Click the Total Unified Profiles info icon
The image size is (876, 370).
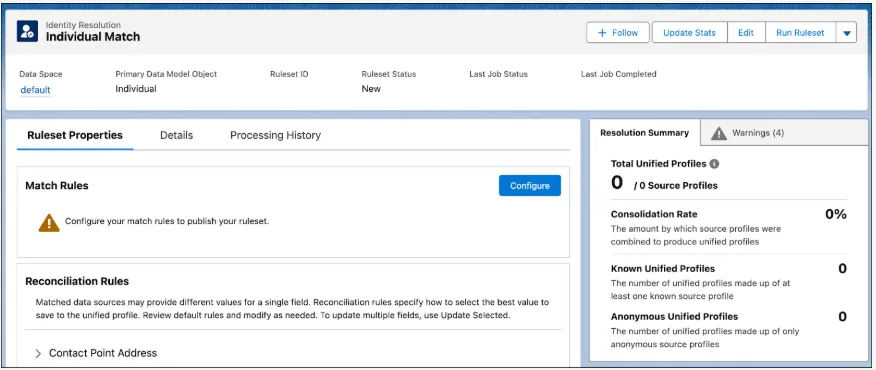[714, 164]
